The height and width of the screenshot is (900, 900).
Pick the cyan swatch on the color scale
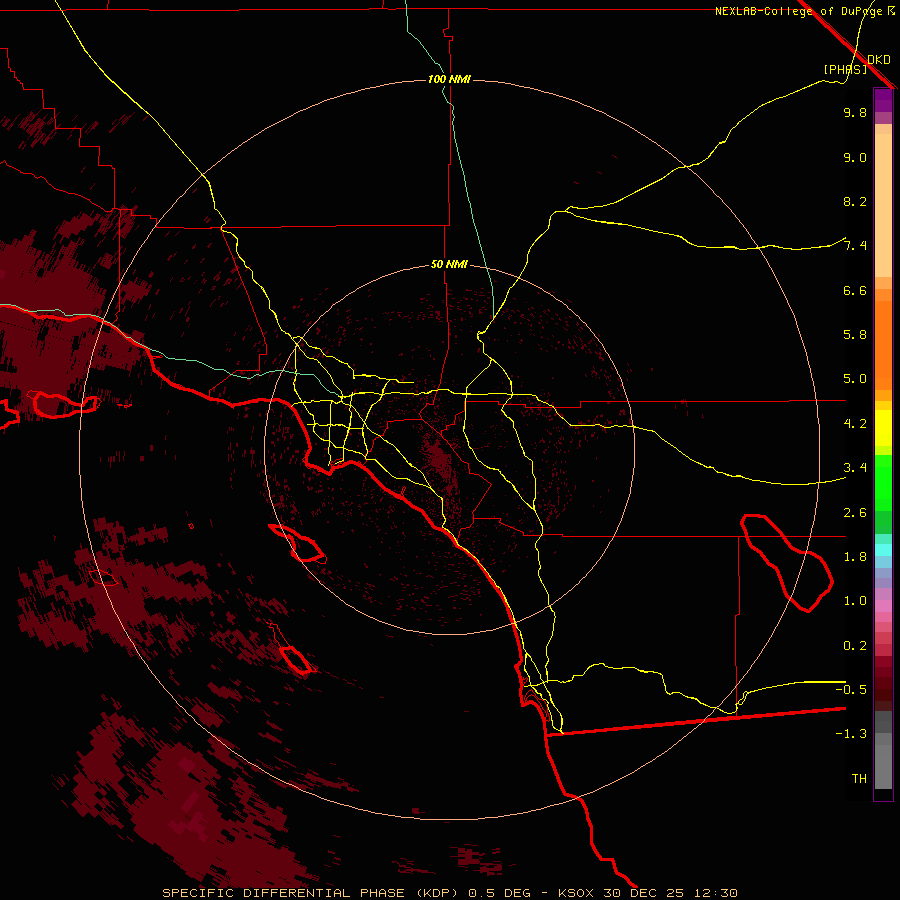883,550
